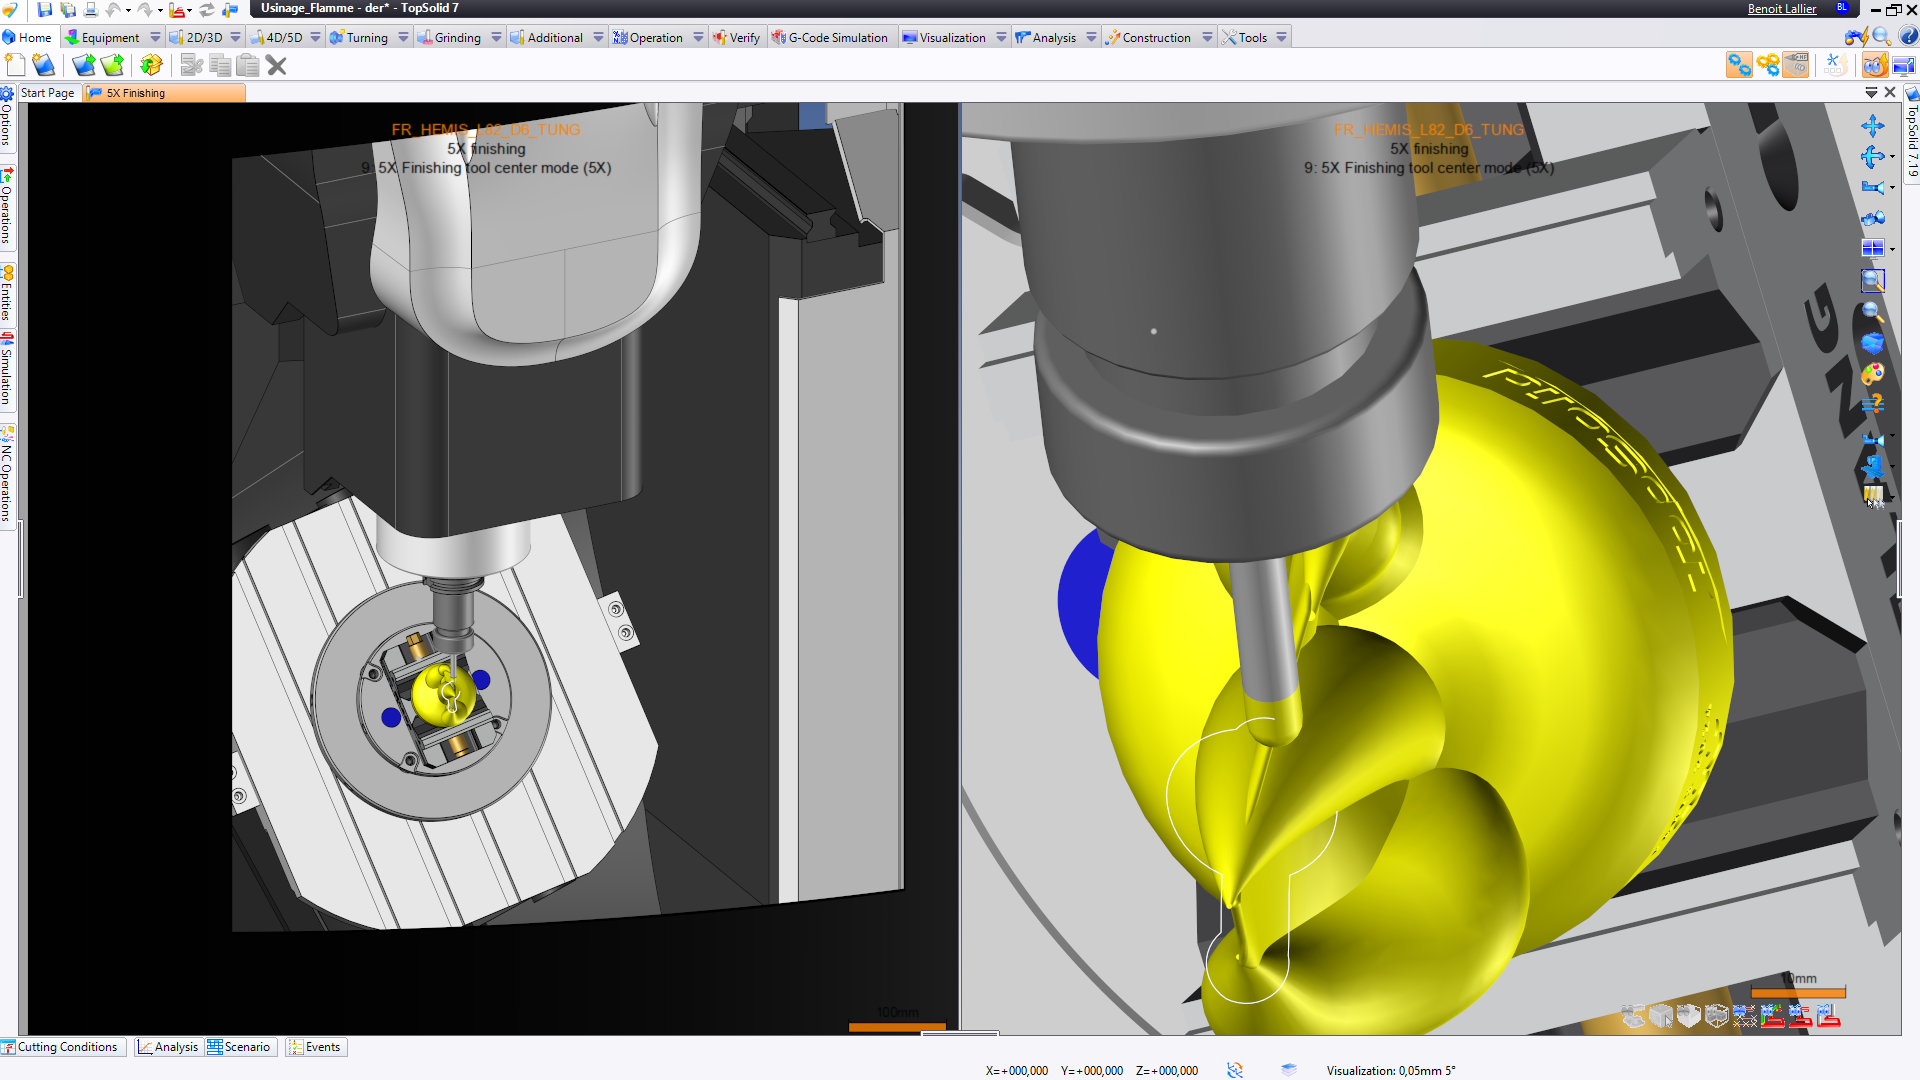Open the Simulation side panel
Screen dimensions: 1920x1080
(x=7, y=368)
